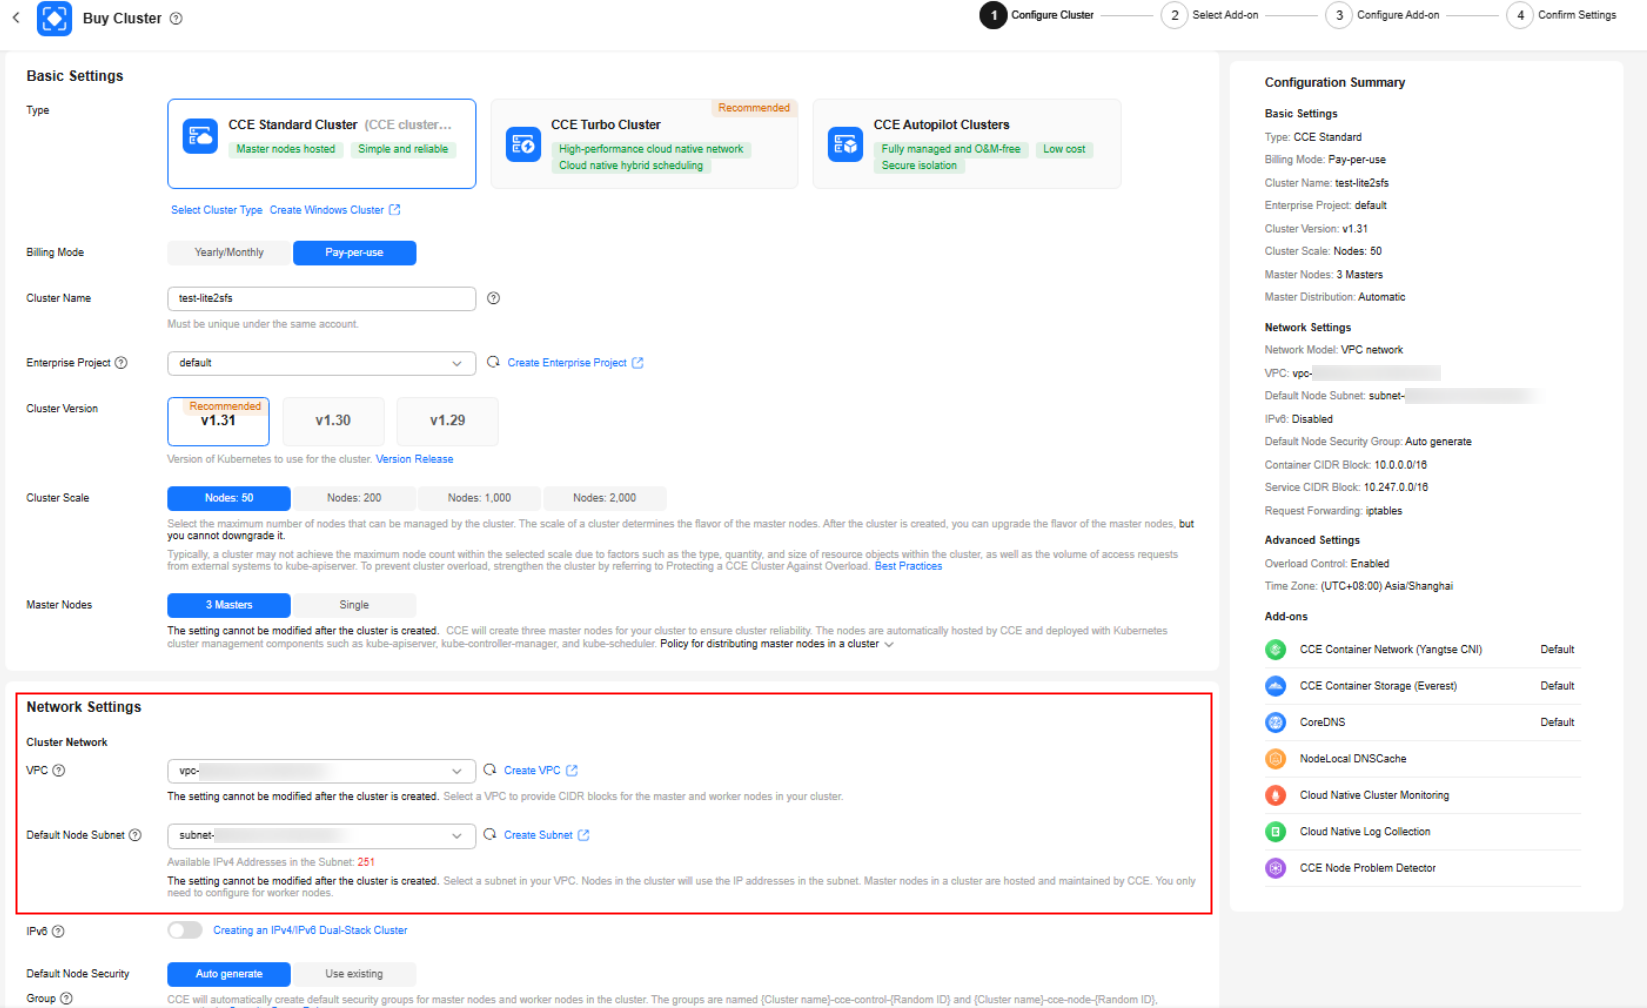Open the Create Windows Cluster link
This screenshot has width=1647, height=1008.
pos(326,210)
